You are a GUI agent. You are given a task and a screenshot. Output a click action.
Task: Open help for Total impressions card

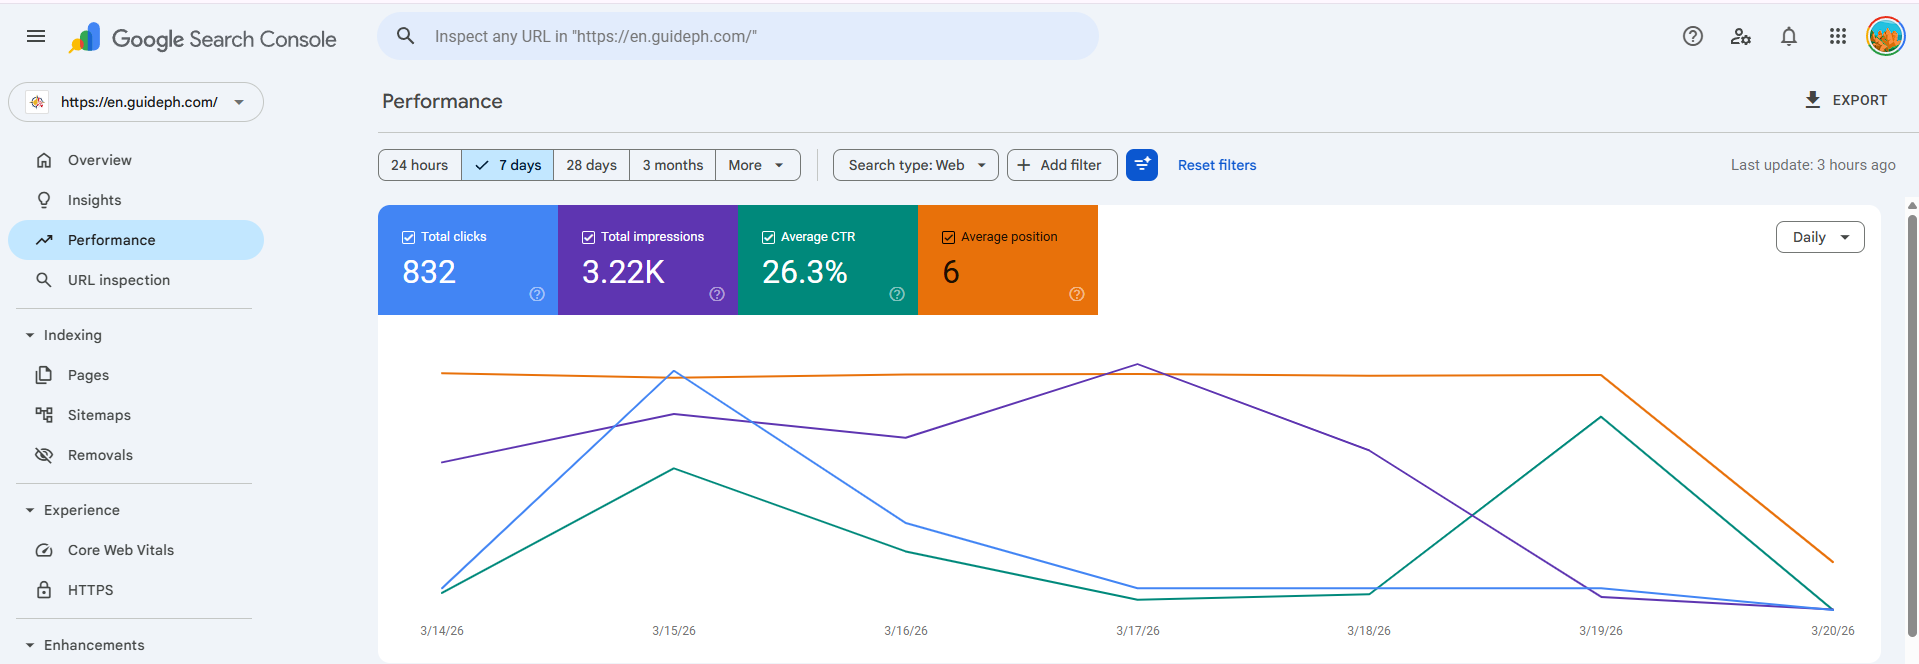(717, 294)
